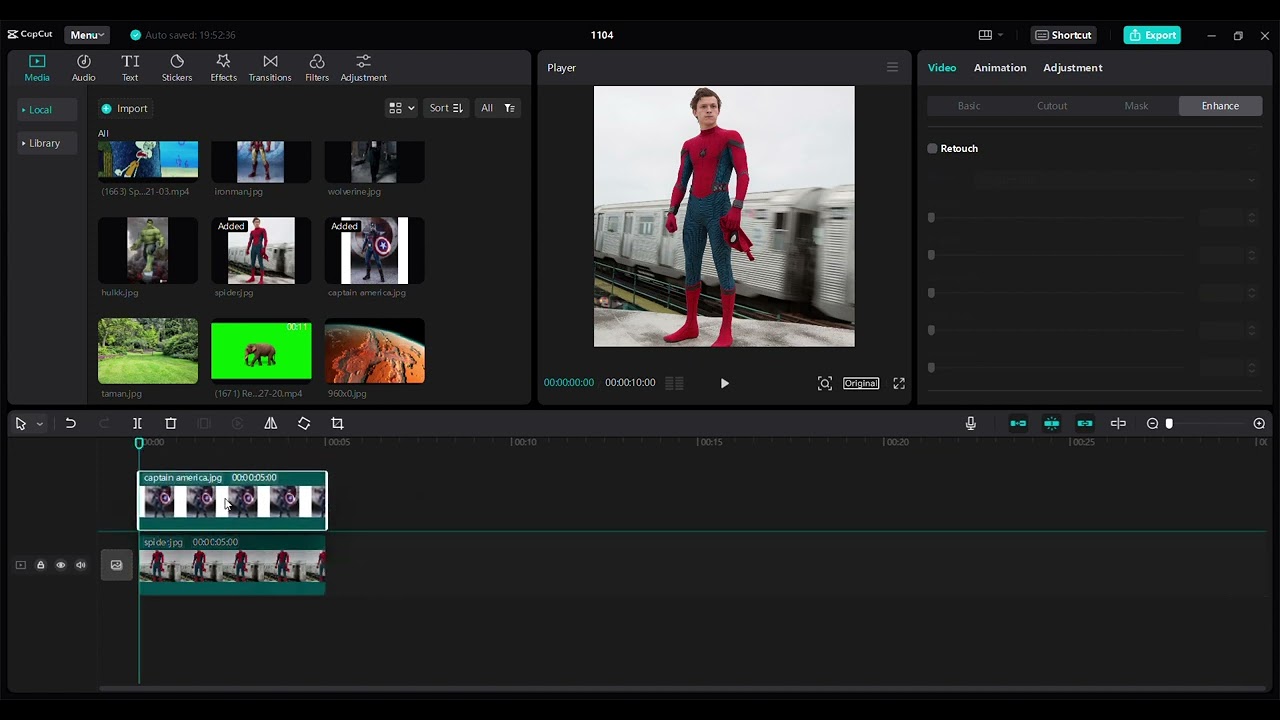Click the timeline zoom slider handle

(1169, 424)
